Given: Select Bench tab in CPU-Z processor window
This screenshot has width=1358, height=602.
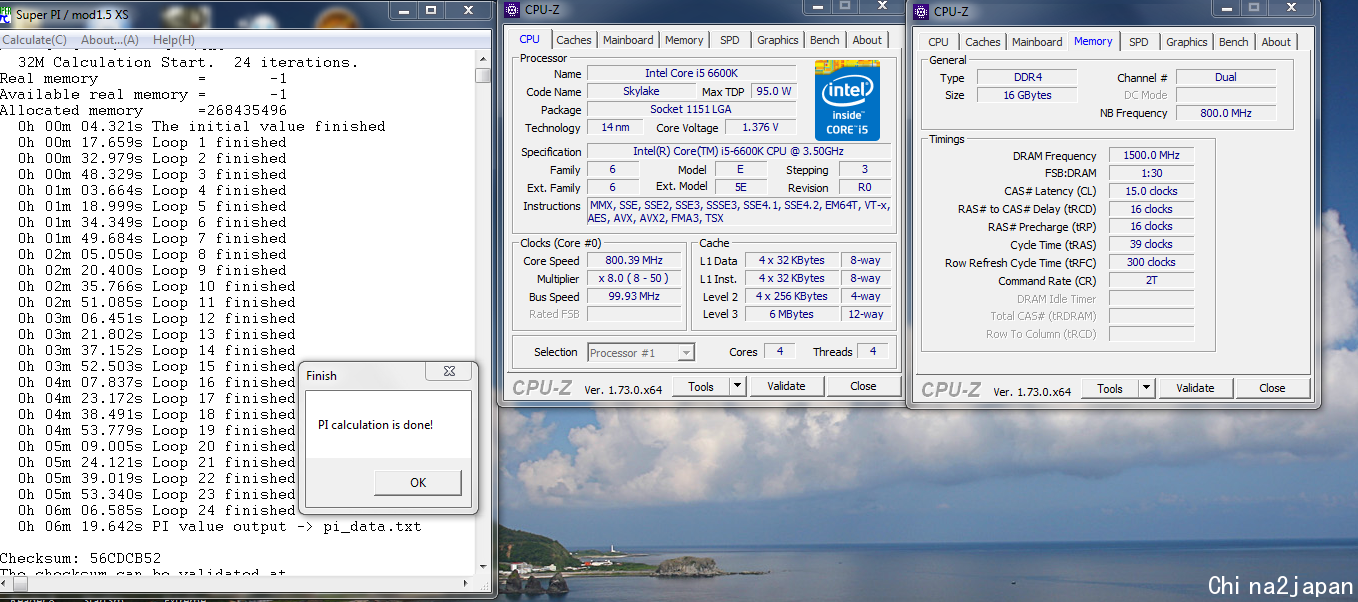Looking at the screenshot, I should click(825, 40).
